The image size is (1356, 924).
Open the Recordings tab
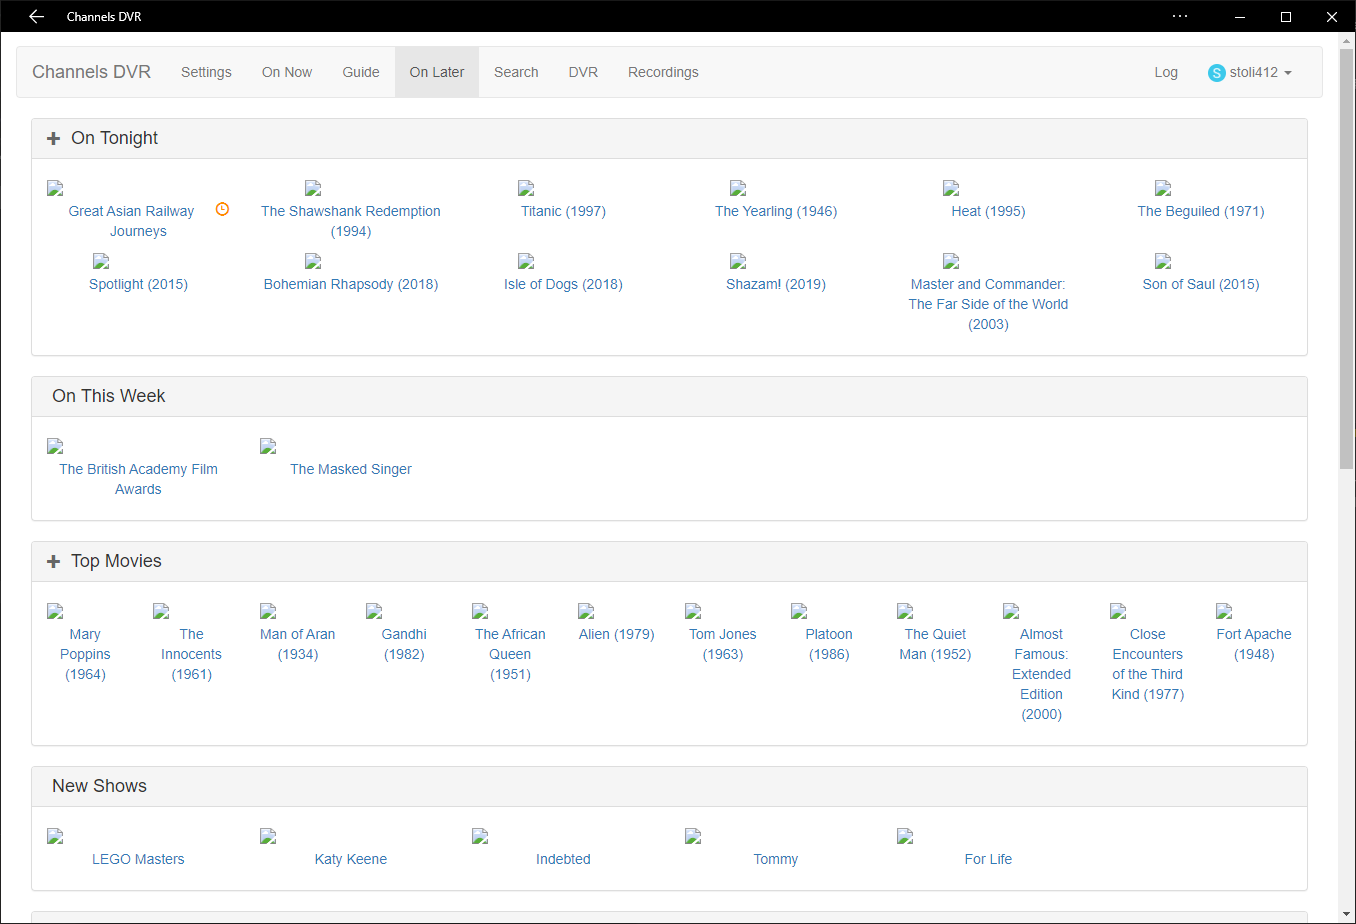(663, 72)
